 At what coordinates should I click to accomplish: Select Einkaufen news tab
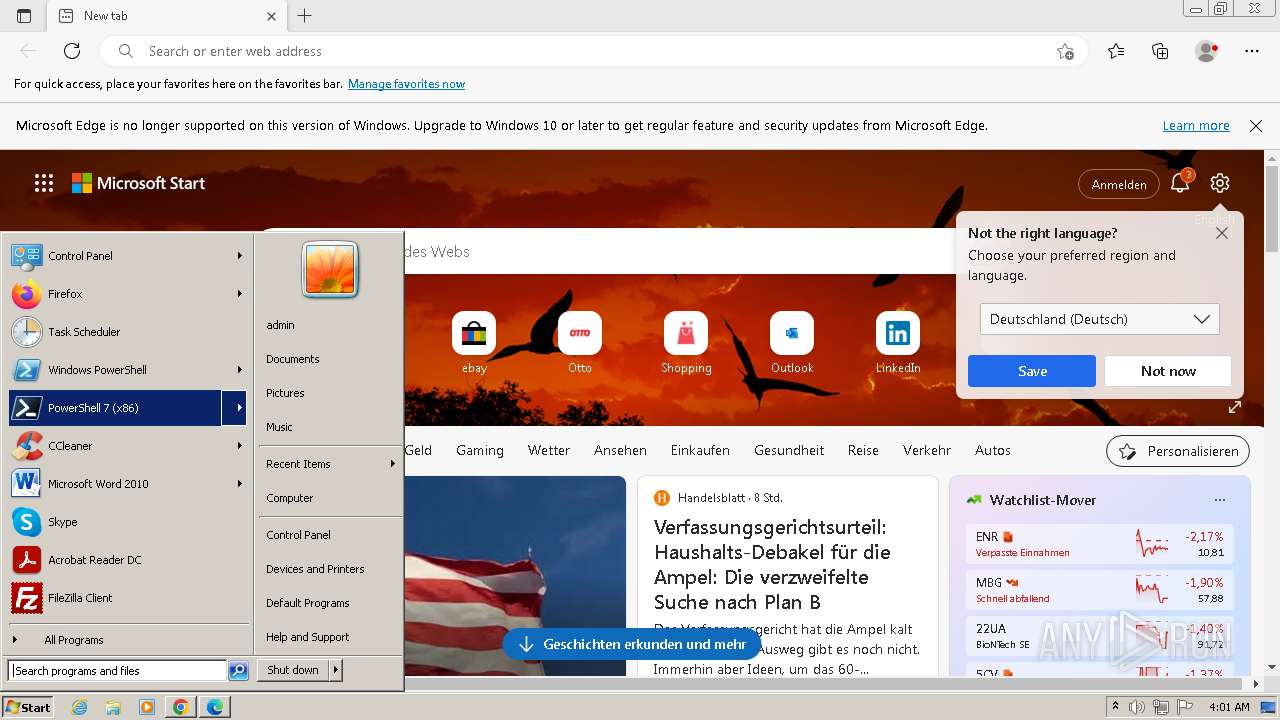click(700, 450)
